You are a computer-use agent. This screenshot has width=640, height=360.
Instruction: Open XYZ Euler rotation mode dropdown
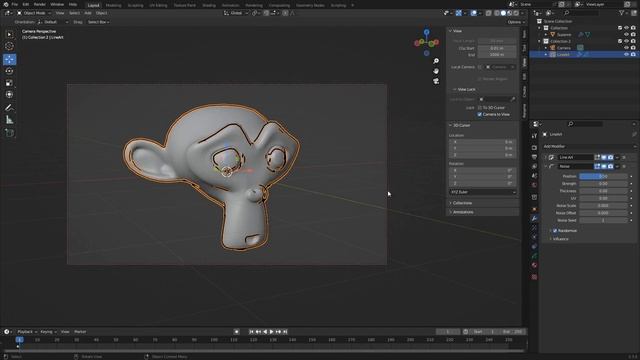pos(483,192)
